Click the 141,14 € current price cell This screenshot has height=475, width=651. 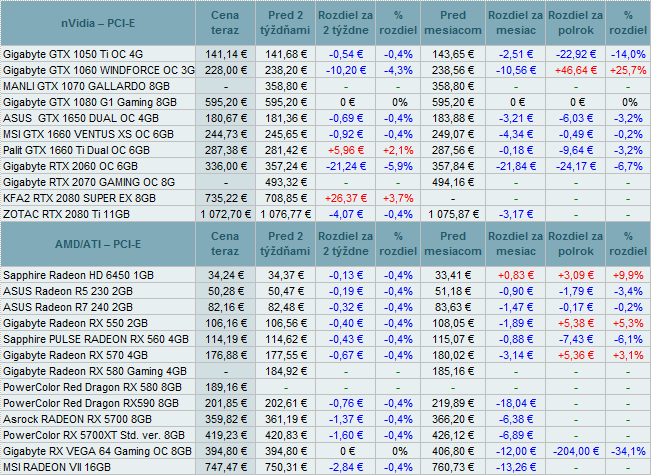pos(226,54)
